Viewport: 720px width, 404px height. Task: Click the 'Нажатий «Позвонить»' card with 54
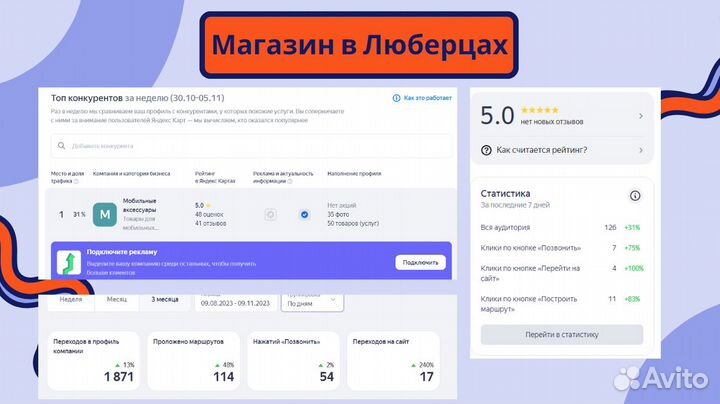(x=293, y=361)
